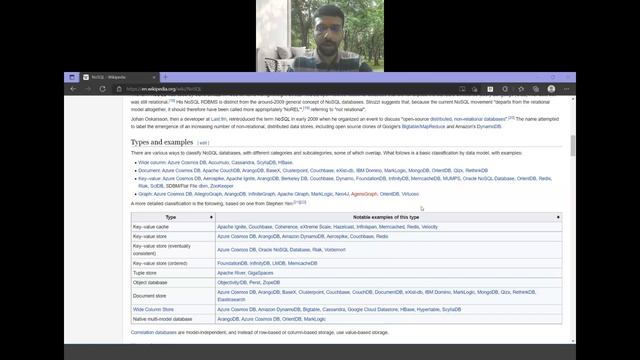Open a new browser tab
Screen dimensions: 640x360
[x=165, y=77]
